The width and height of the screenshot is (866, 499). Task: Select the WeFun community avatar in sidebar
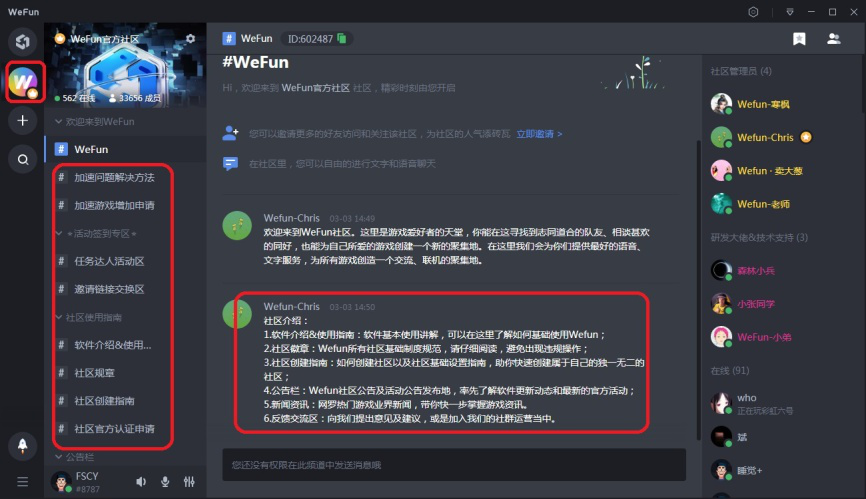[23, 82]
